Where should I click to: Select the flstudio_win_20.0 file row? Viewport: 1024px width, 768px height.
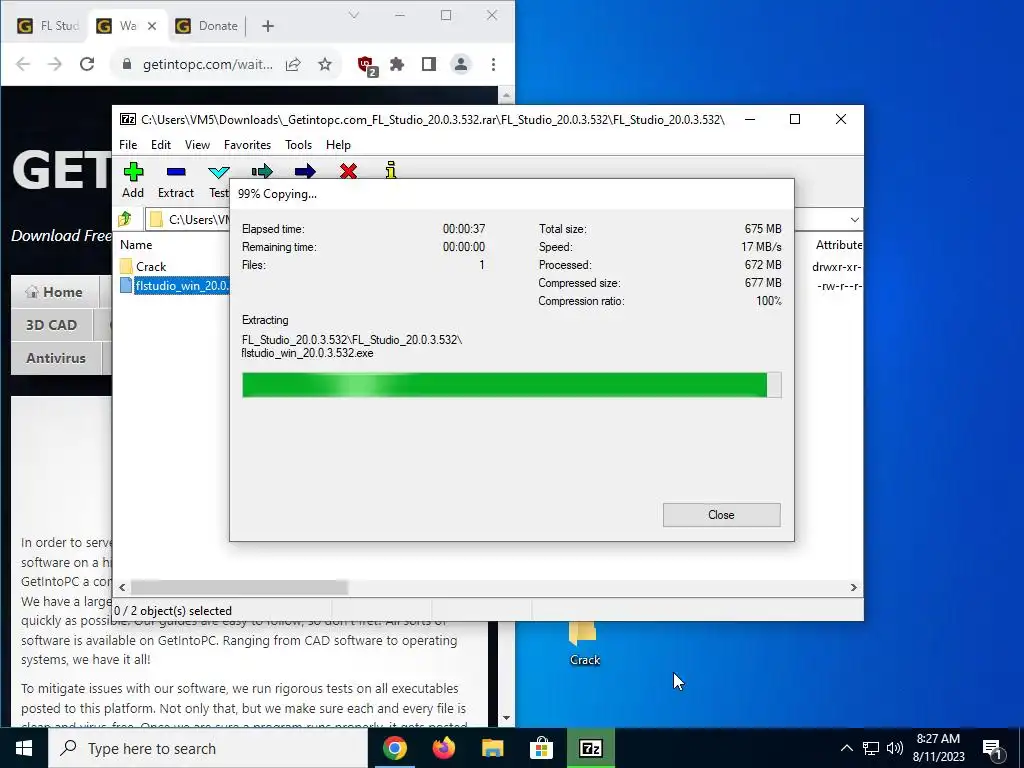click(x=174, y=285)
